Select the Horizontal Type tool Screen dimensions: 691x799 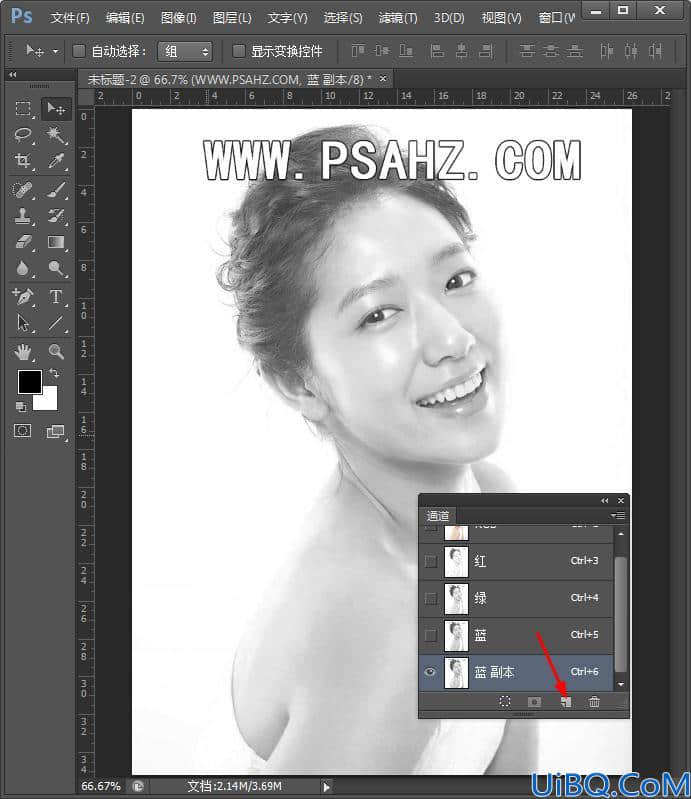pyautogui.click(x=55, y=297)
